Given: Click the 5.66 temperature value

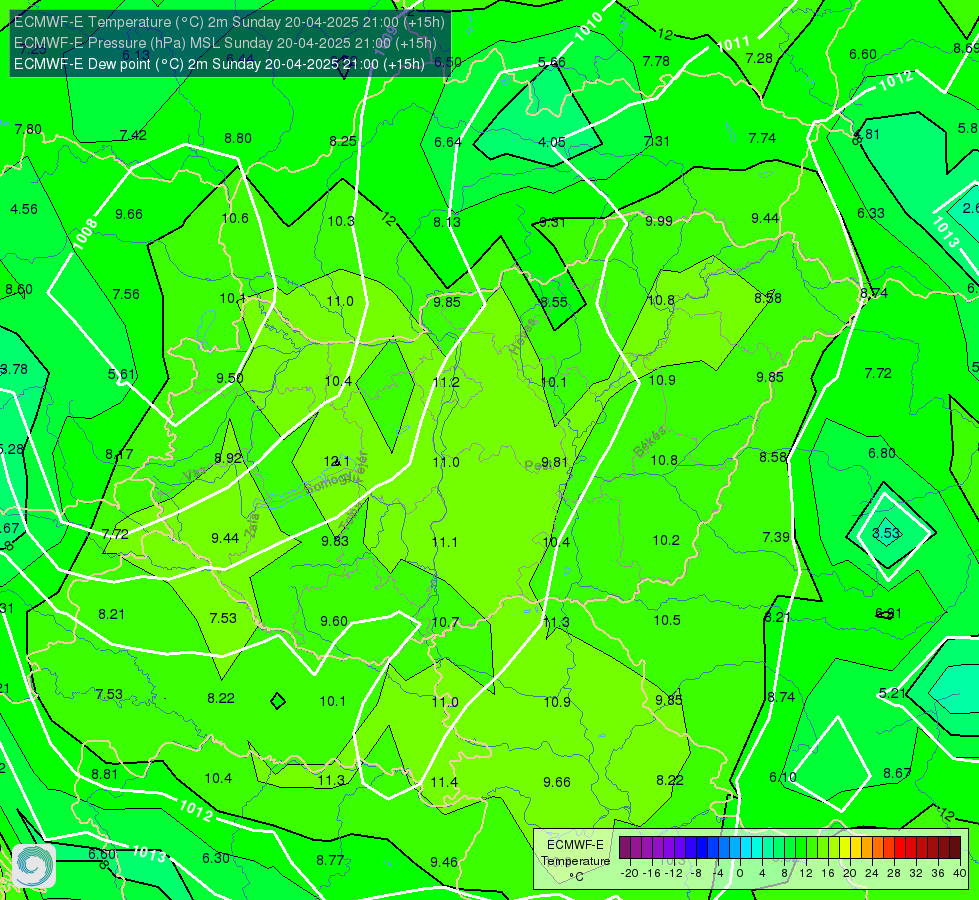Looking at the screenshot, I should (x=552, y=62).
